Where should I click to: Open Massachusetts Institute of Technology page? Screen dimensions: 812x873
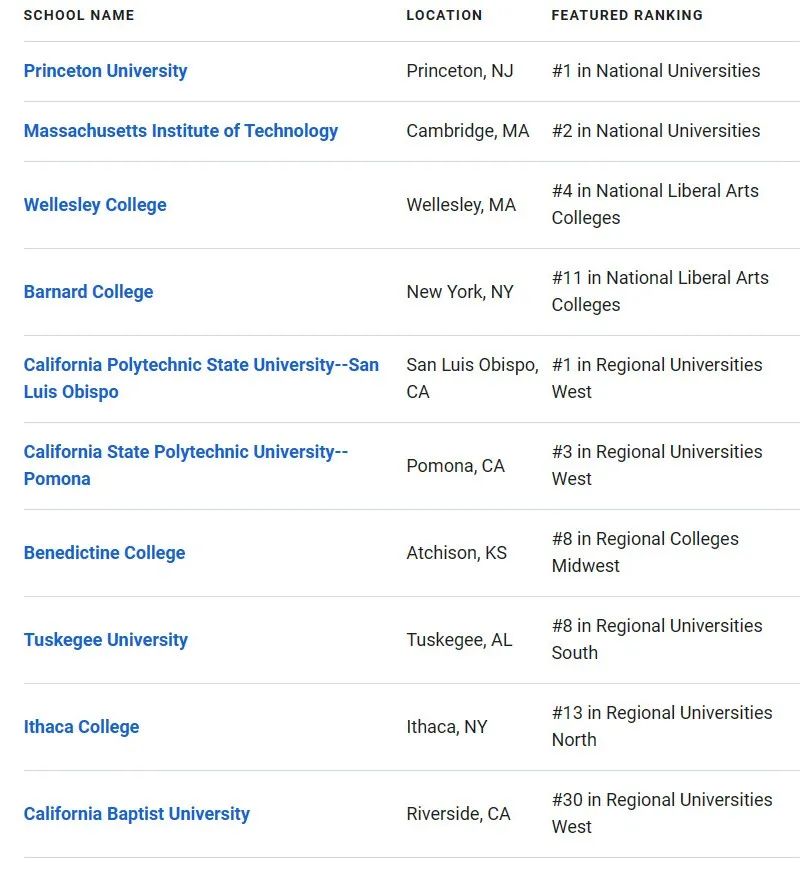(x=180, y=131)
